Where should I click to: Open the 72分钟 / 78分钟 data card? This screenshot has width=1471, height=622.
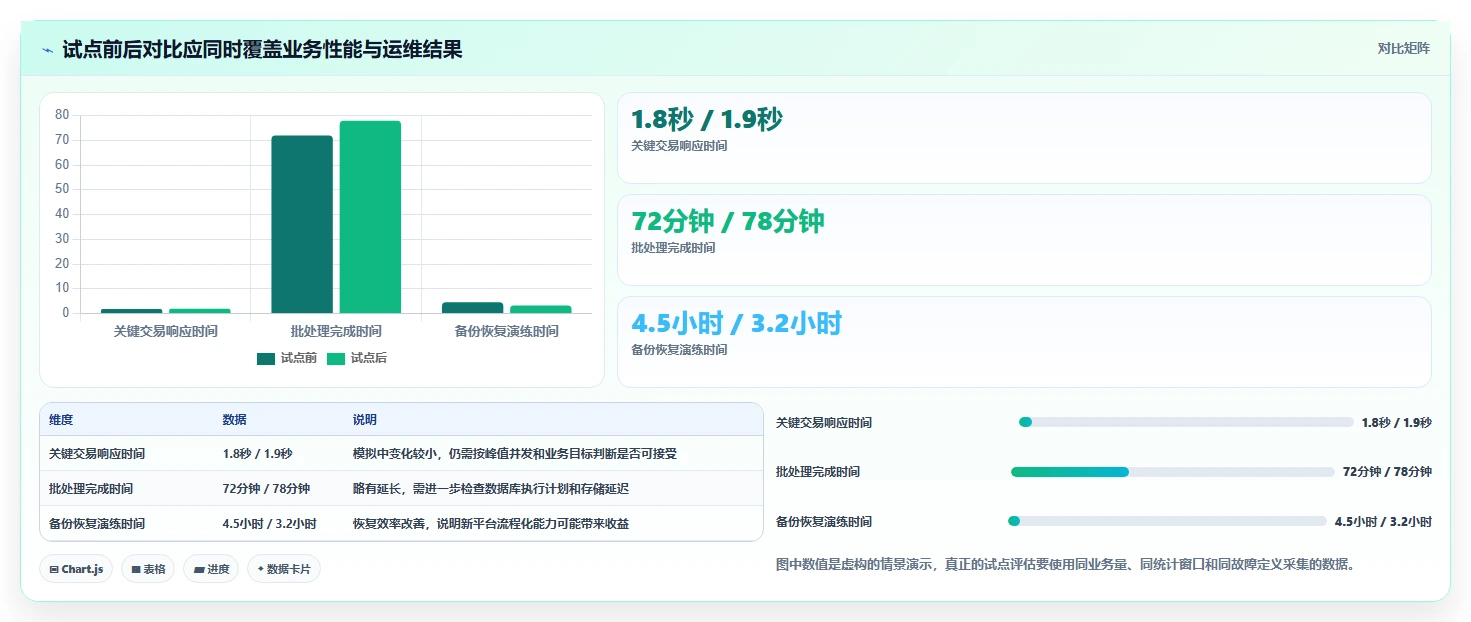point(1024,240)
